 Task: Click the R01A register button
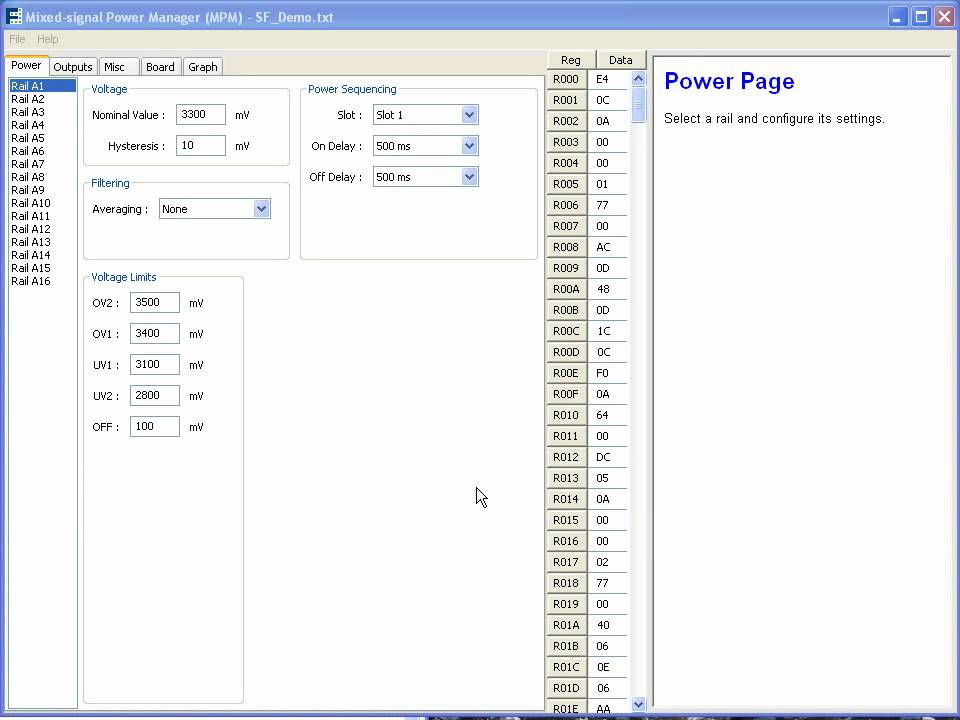point(566,625)
